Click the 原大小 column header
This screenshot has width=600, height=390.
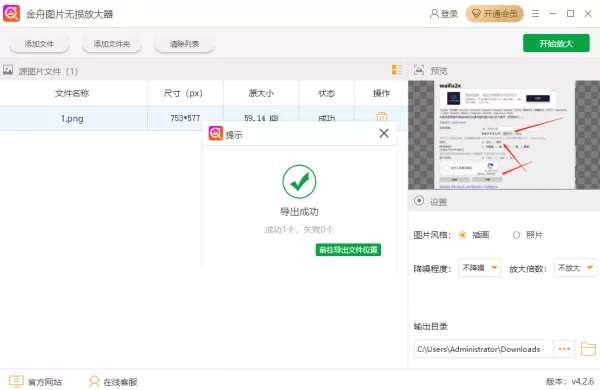pyautogui.click(x=261, y=93)
